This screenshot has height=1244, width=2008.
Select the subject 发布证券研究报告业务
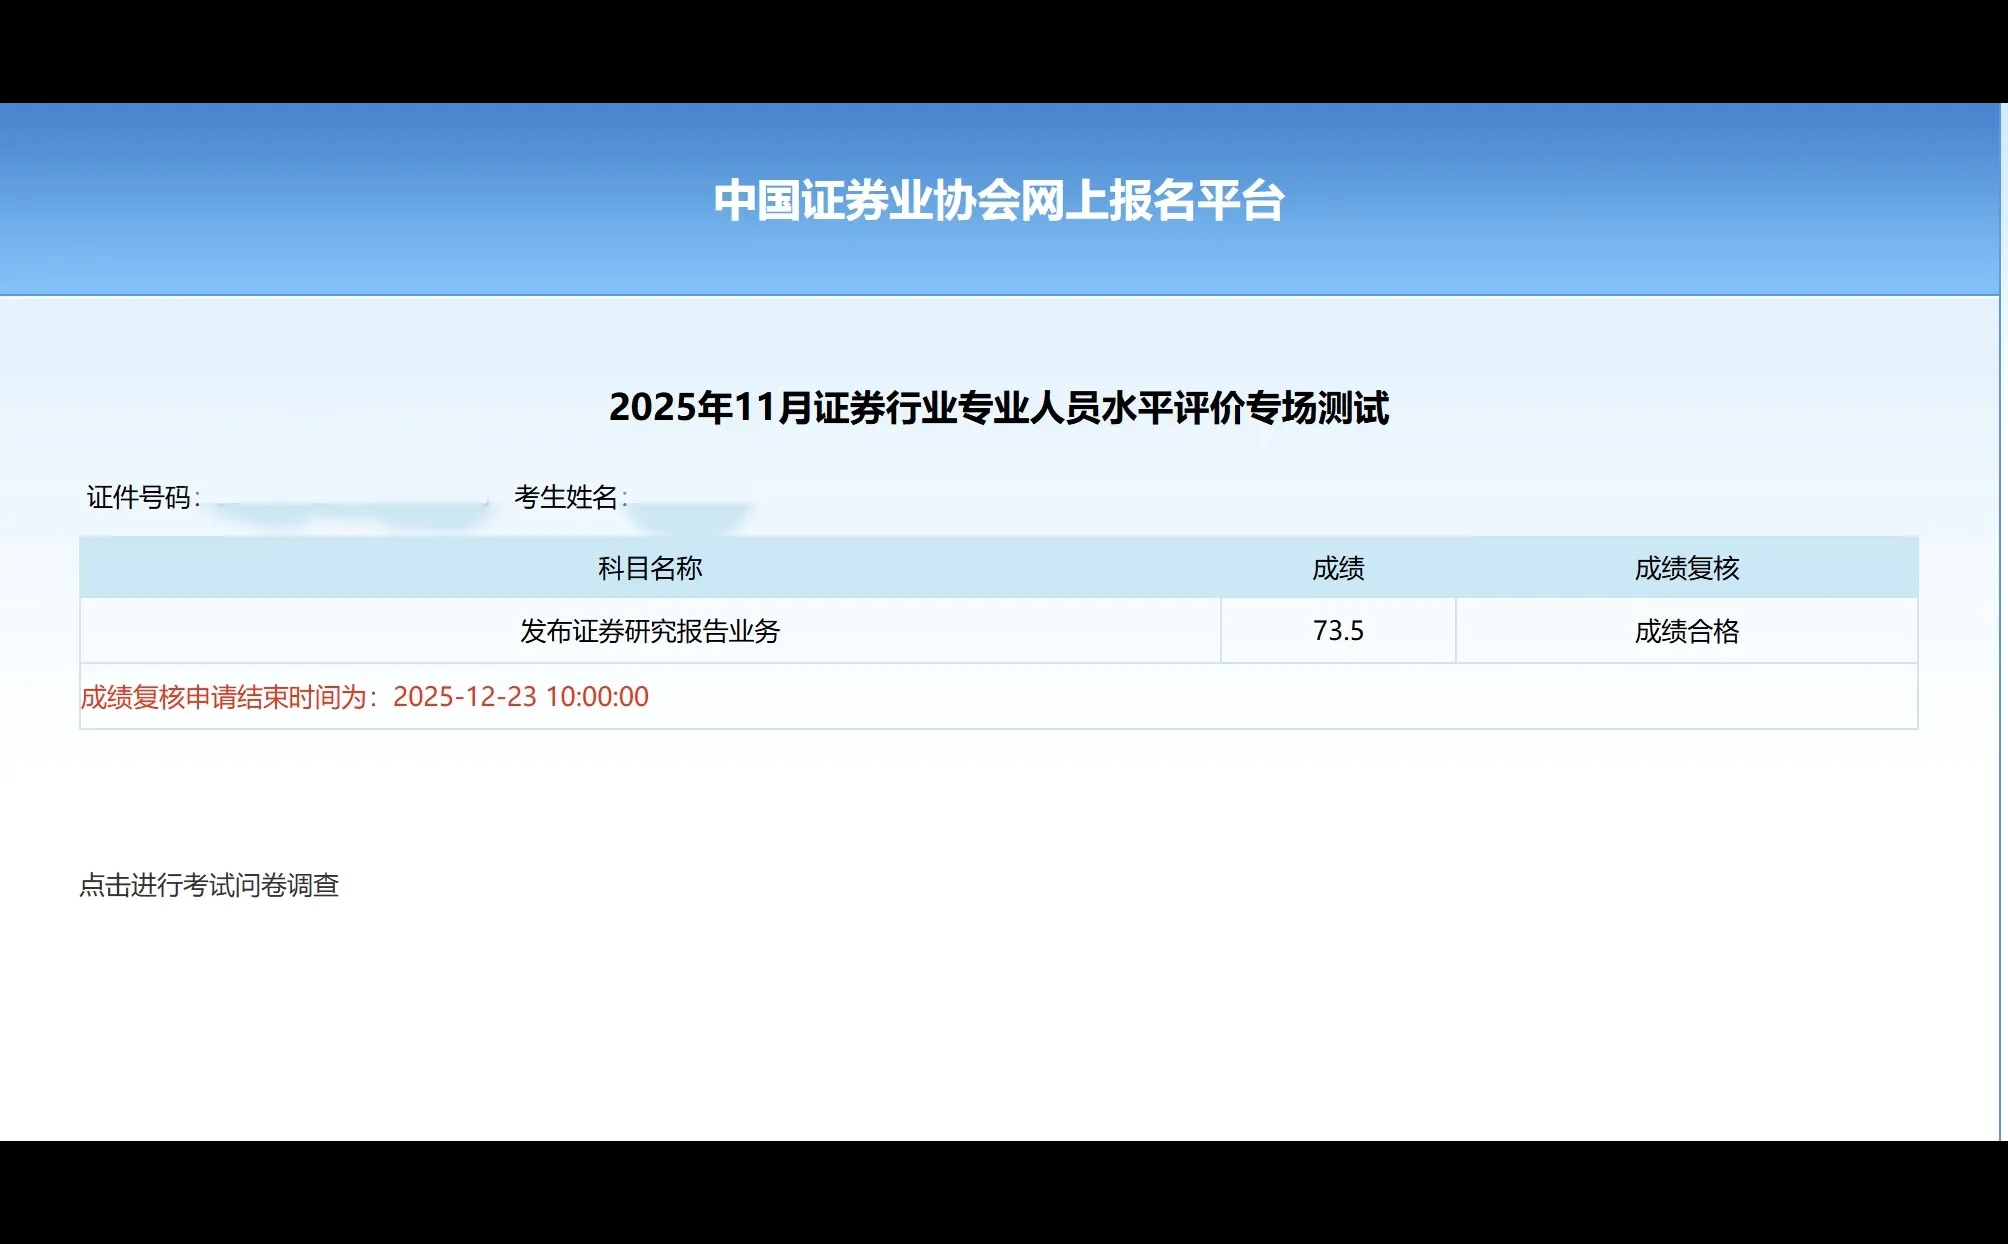pos(650,631)
